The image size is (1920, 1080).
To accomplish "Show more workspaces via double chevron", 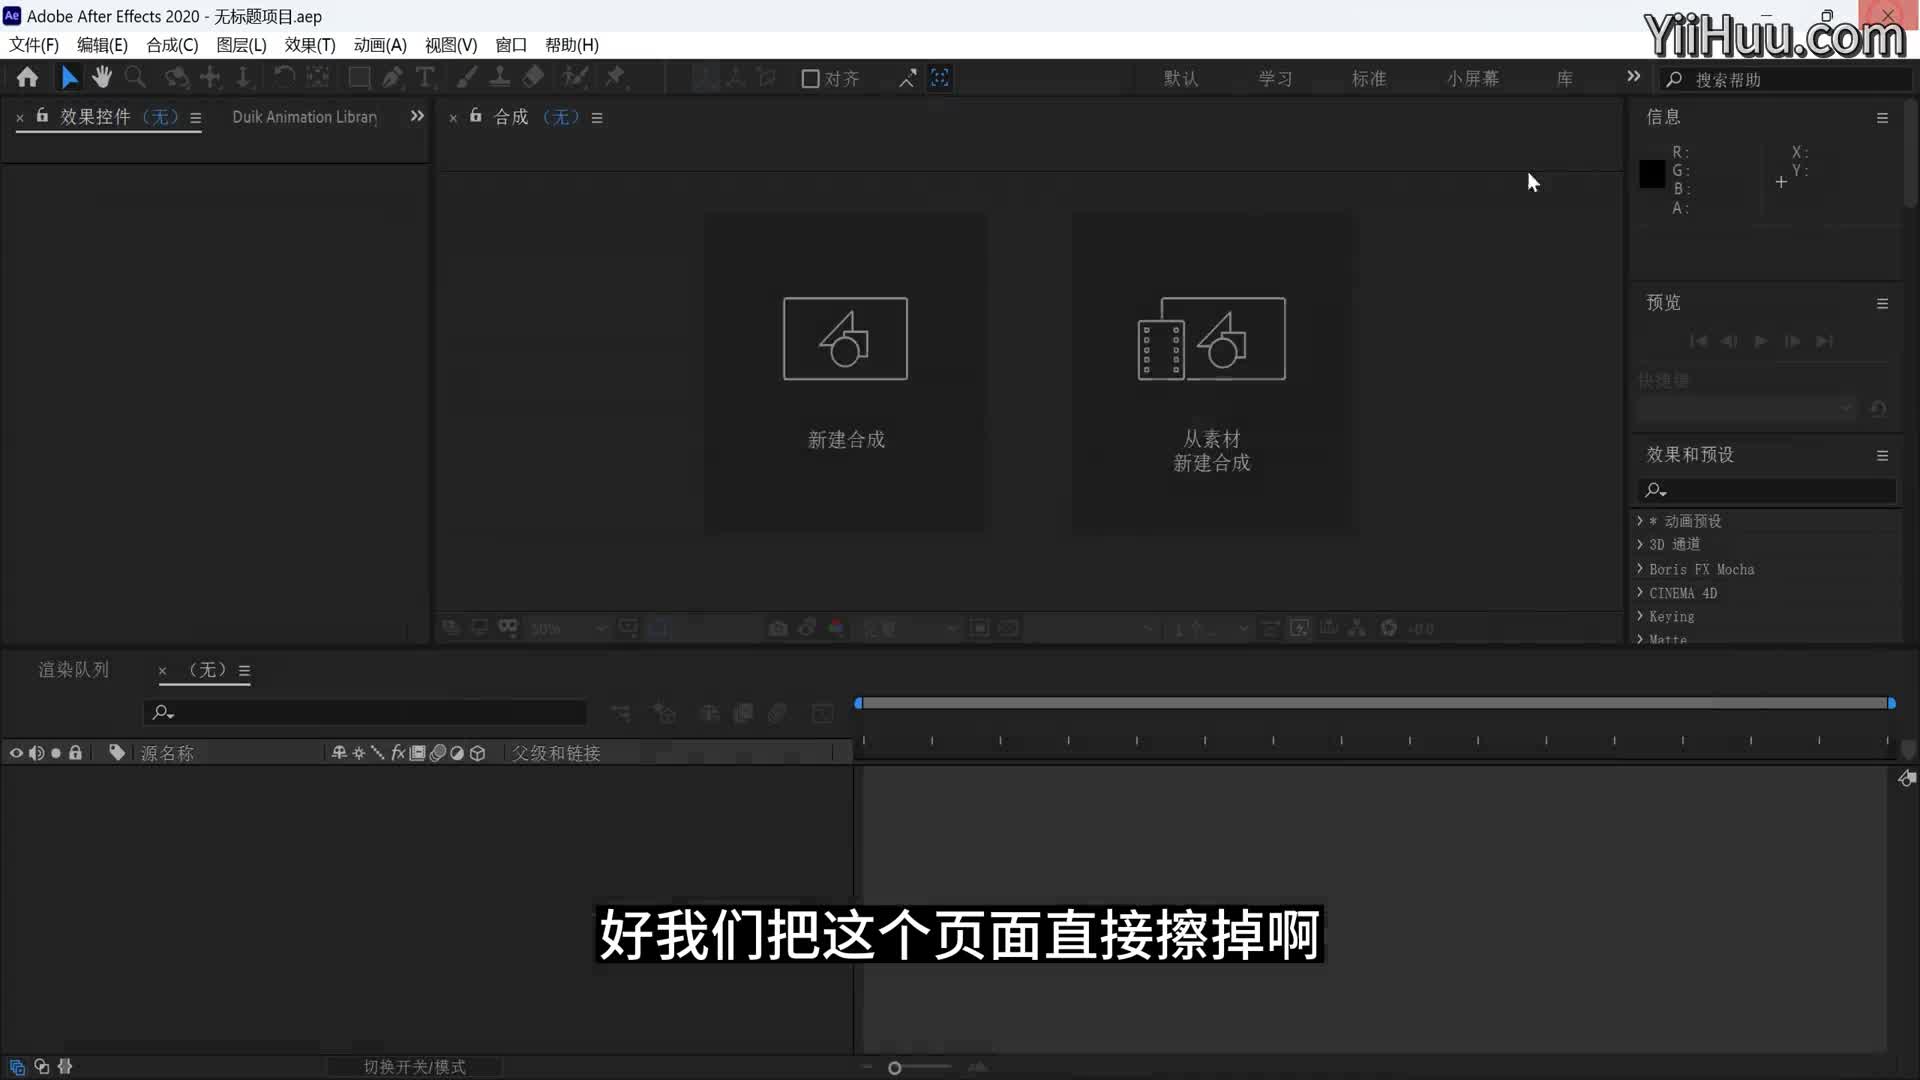I will tap(1633, 77).
